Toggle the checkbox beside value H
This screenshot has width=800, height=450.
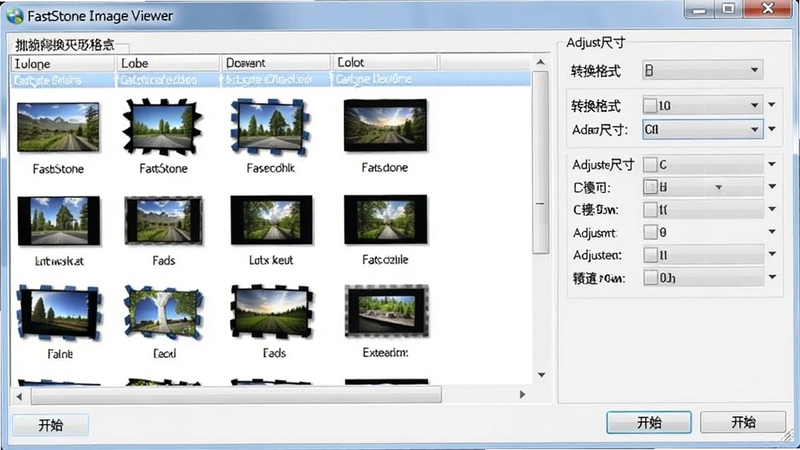pyautogui.click(x=650, y=187)
